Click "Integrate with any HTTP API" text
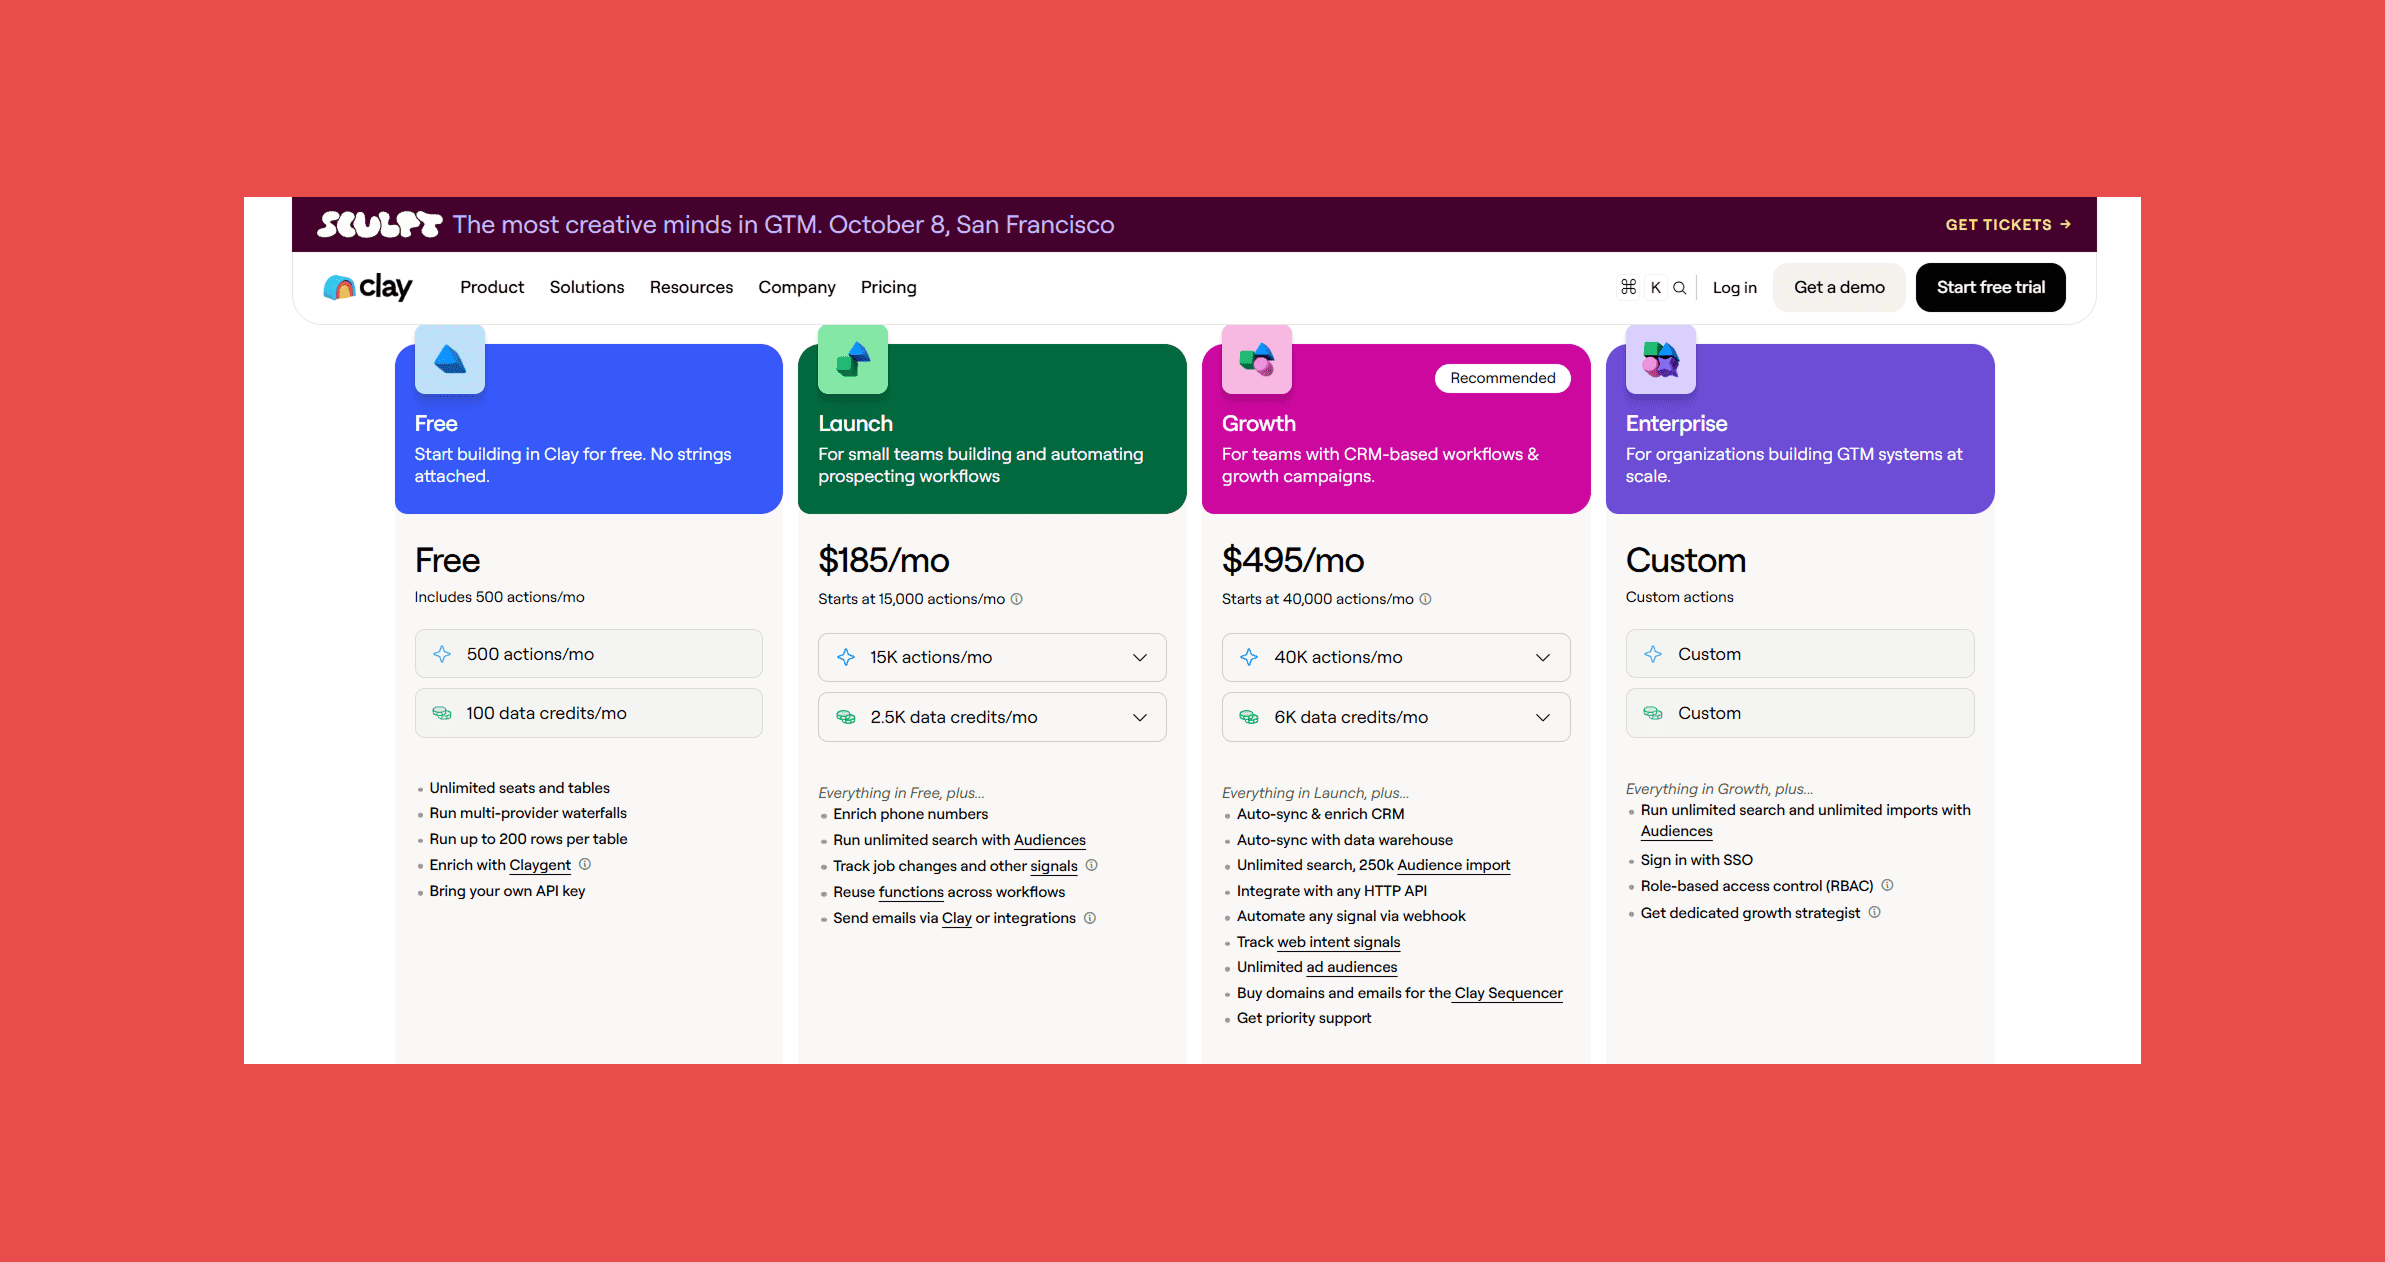This screenshot has width=2385, height=1262. (1332, 891)
